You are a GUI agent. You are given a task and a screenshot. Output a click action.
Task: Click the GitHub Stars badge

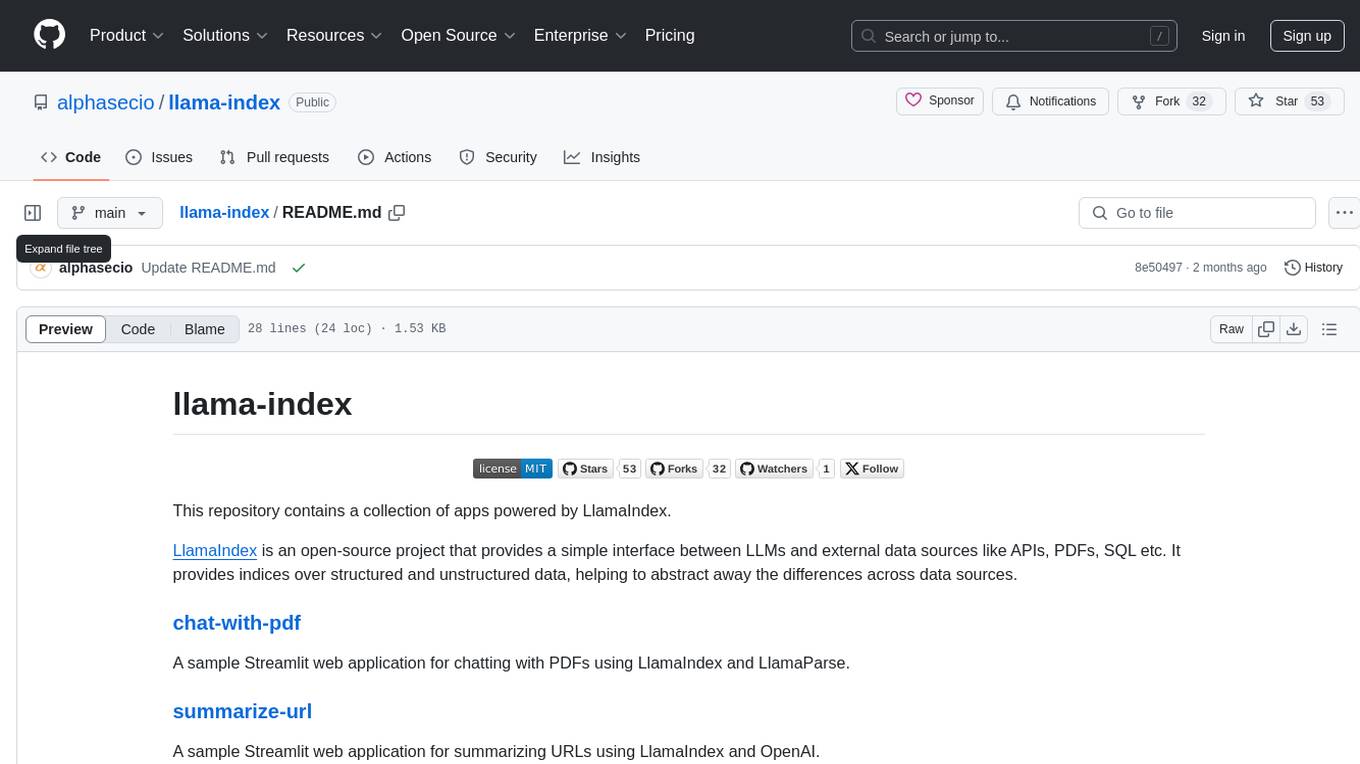point(586,468)
